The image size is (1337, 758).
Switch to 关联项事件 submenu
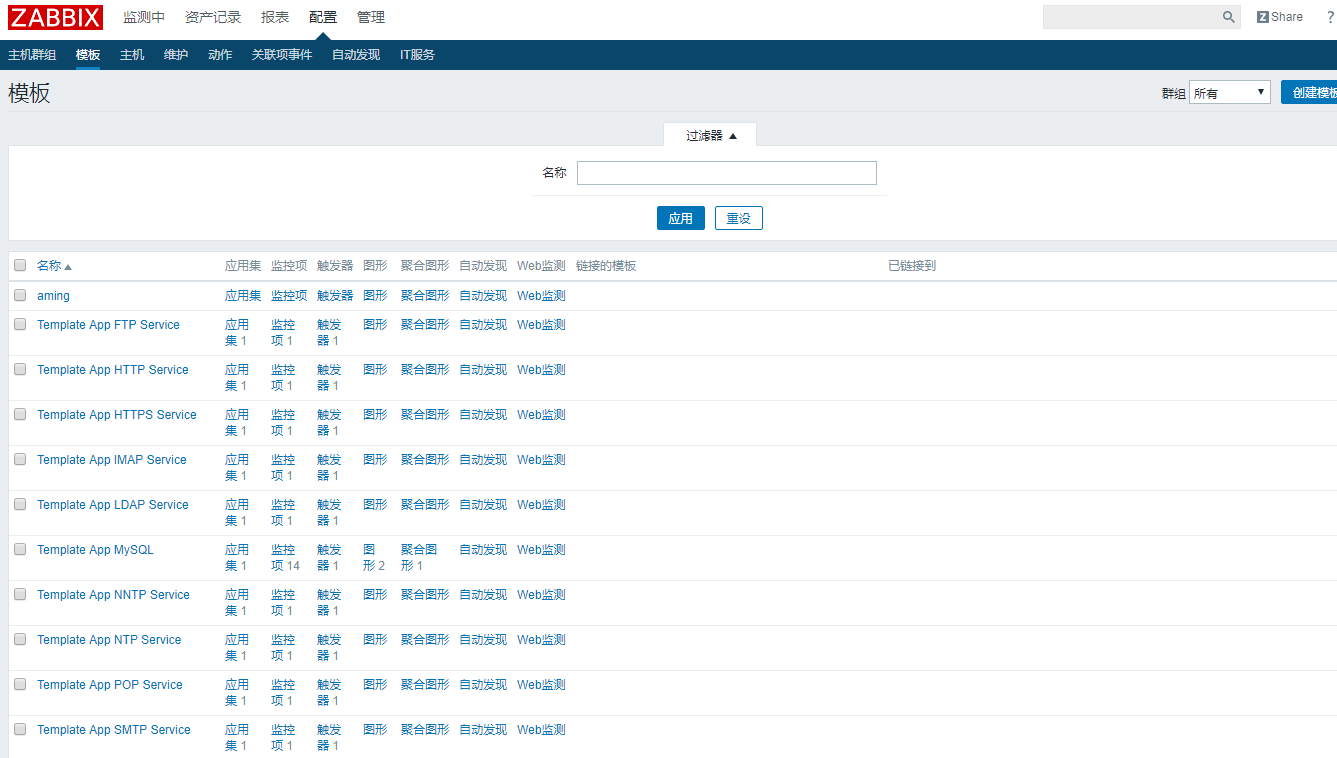click(x=282, y=55)
